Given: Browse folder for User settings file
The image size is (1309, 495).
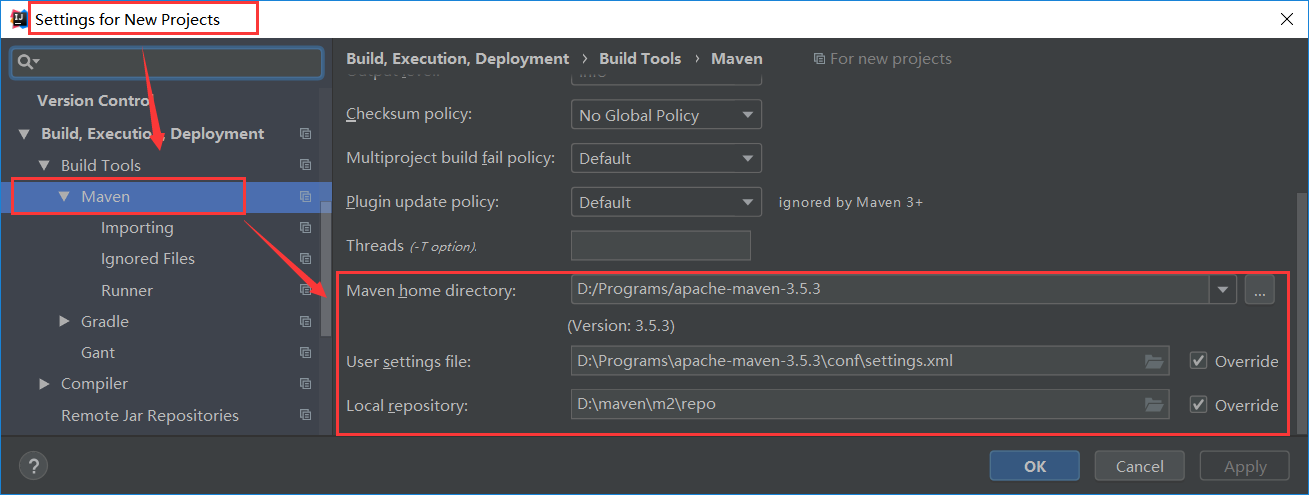Looking at the screenshot, I should pyautogui.click(x=1154, y=361).
